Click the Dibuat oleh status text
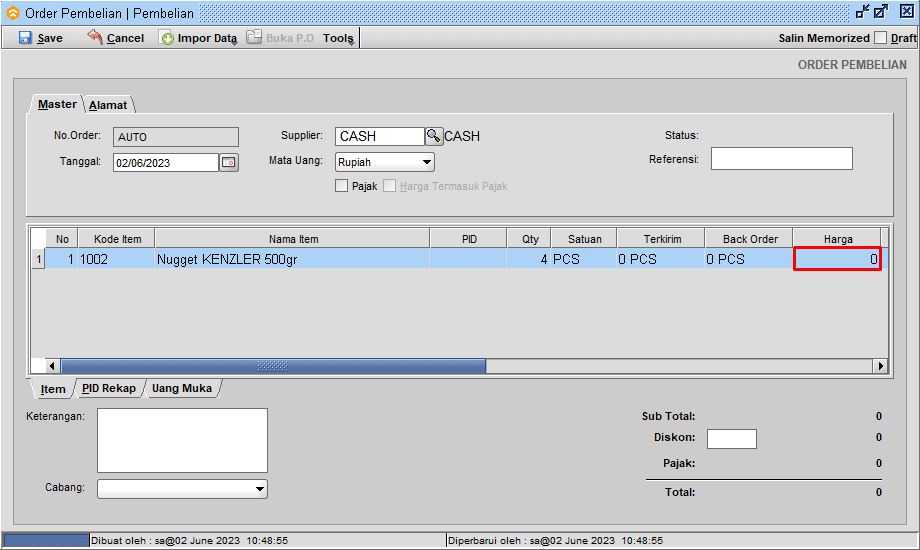The height and width of the screenshot is (550, 920). [189, 540]
